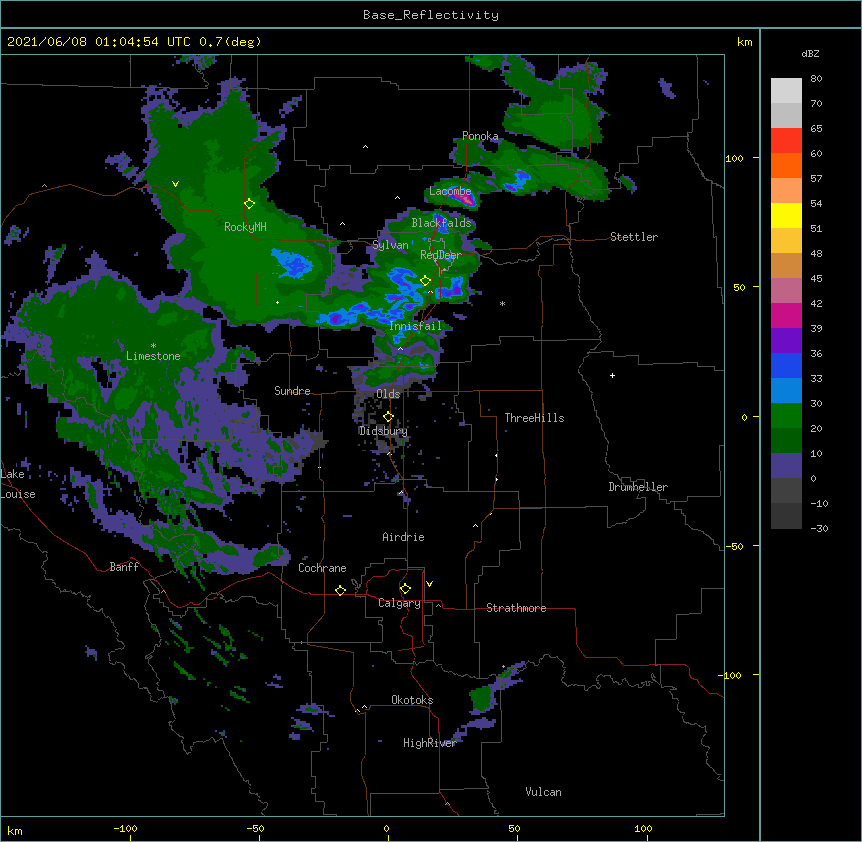Click the 50 tick label on right axis

click(739, 287)
